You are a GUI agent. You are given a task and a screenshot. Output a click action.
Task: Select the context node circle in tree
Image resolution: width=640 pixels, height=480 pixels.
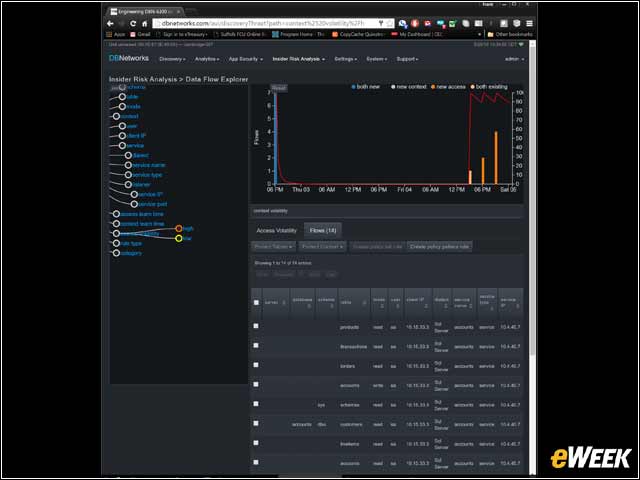(116, 116)
